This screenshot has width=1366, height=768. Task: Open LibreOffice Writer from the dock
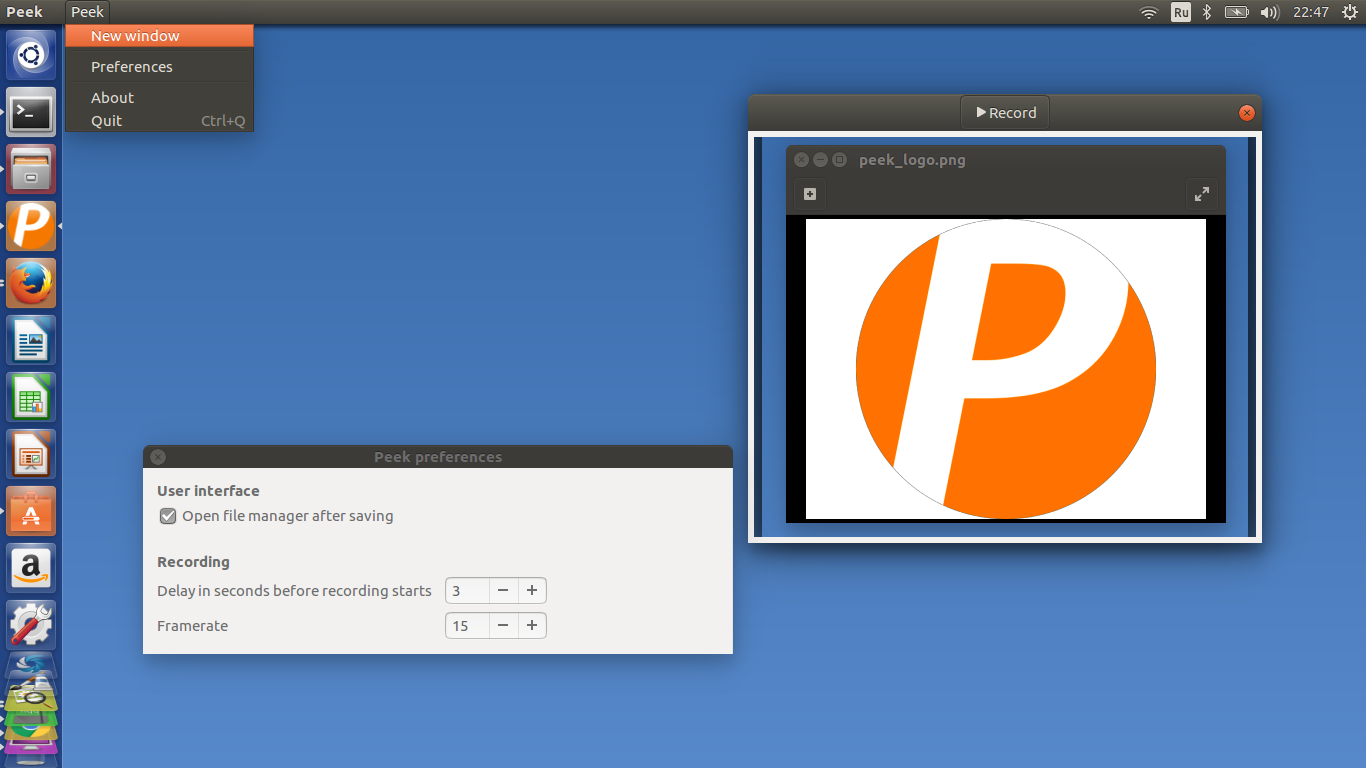pos(31,340)
